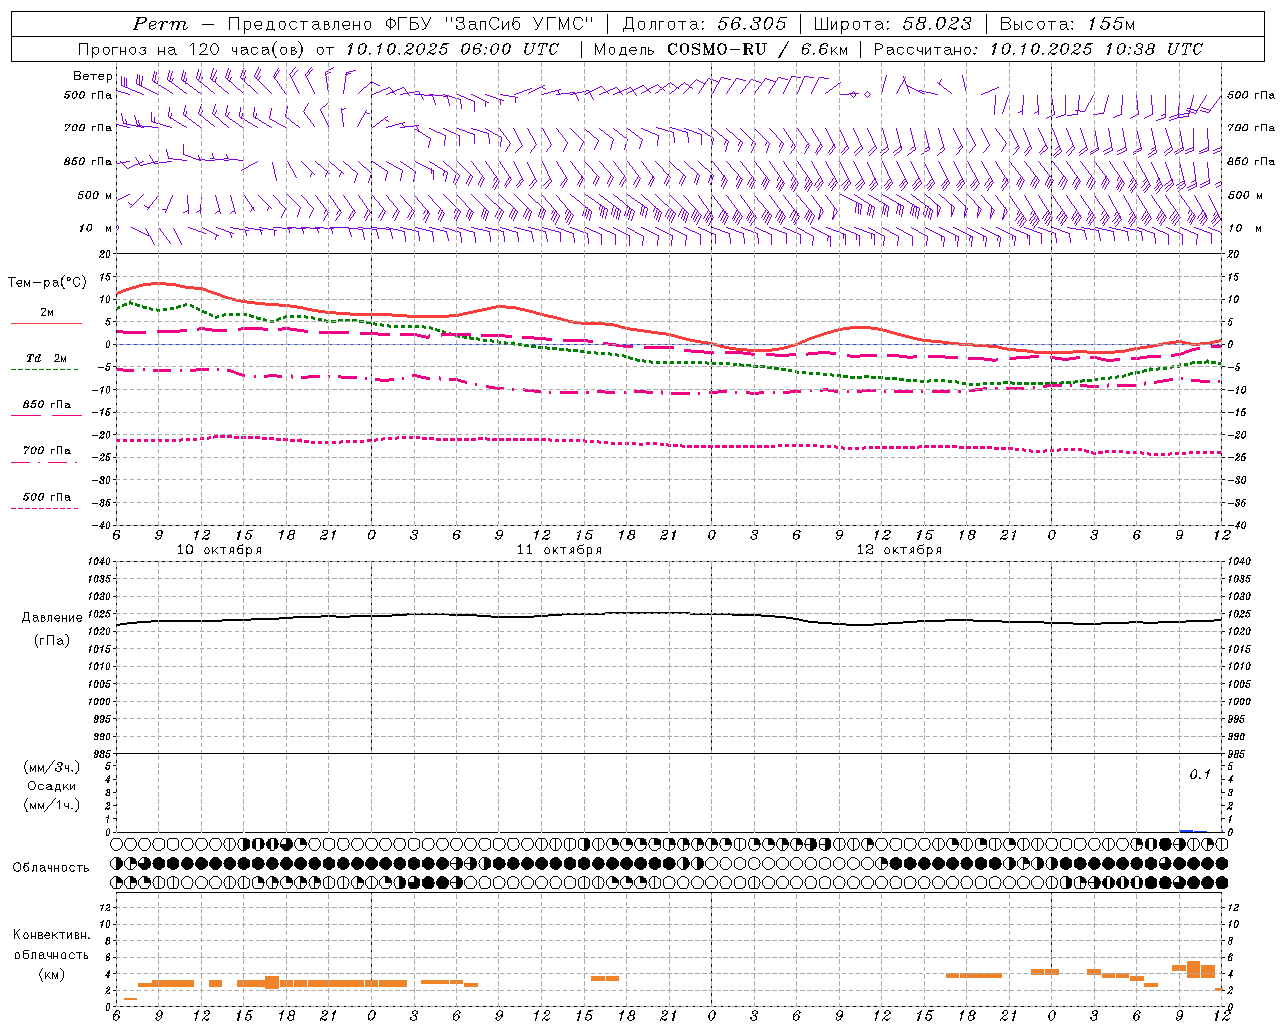This screenshot has width=1280, height=1024.
Task: Click the "(мм/3ч.)" precipitation unit label
Action: [52, 767]
